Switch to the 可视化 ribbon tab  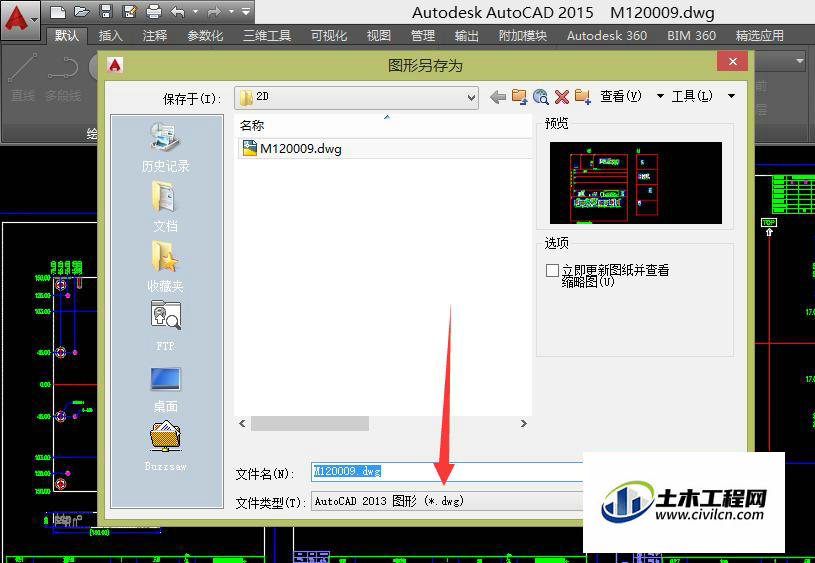(328, 35)
